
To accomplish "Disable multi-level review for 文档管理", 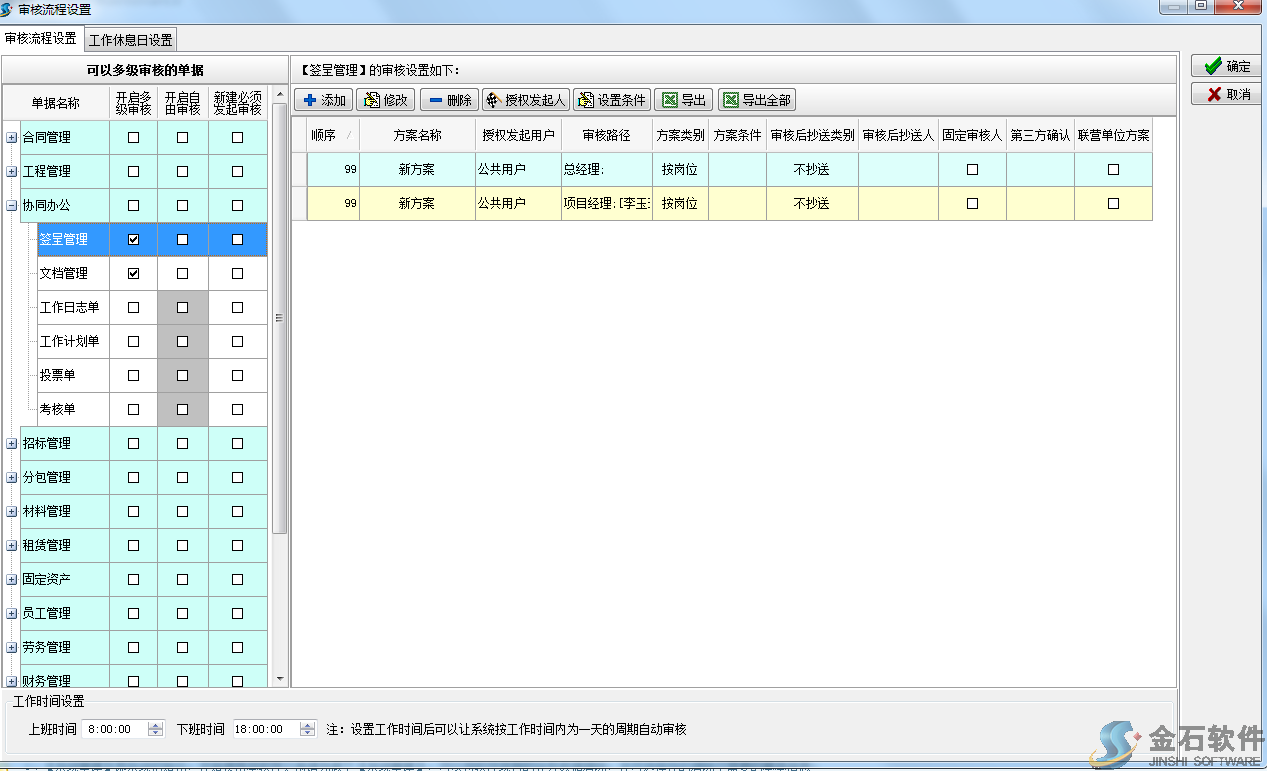I will point(134,274).
